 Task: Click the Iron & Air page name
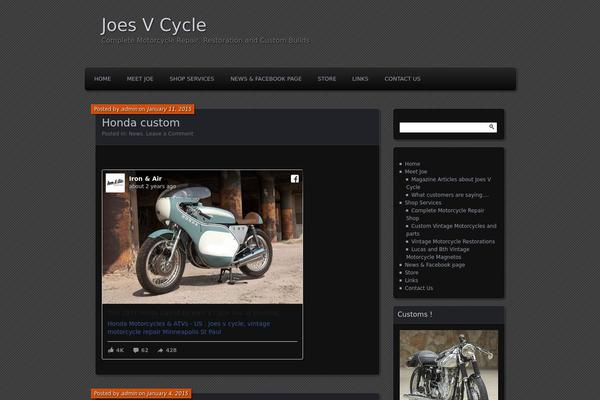click(145, 178)
